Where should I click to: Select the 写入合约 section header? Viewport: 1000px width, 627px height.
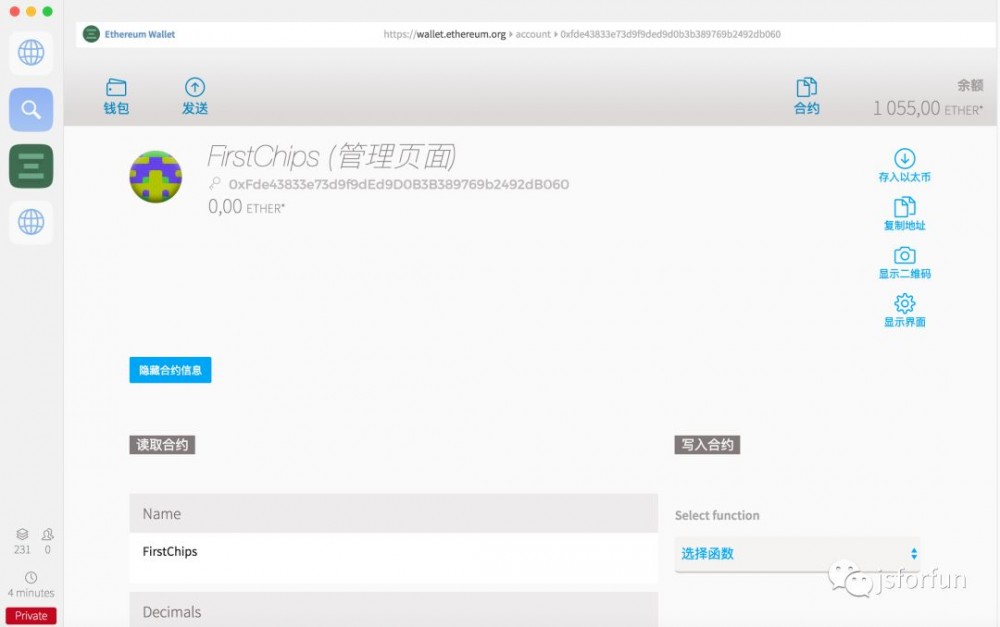(708, 445)
